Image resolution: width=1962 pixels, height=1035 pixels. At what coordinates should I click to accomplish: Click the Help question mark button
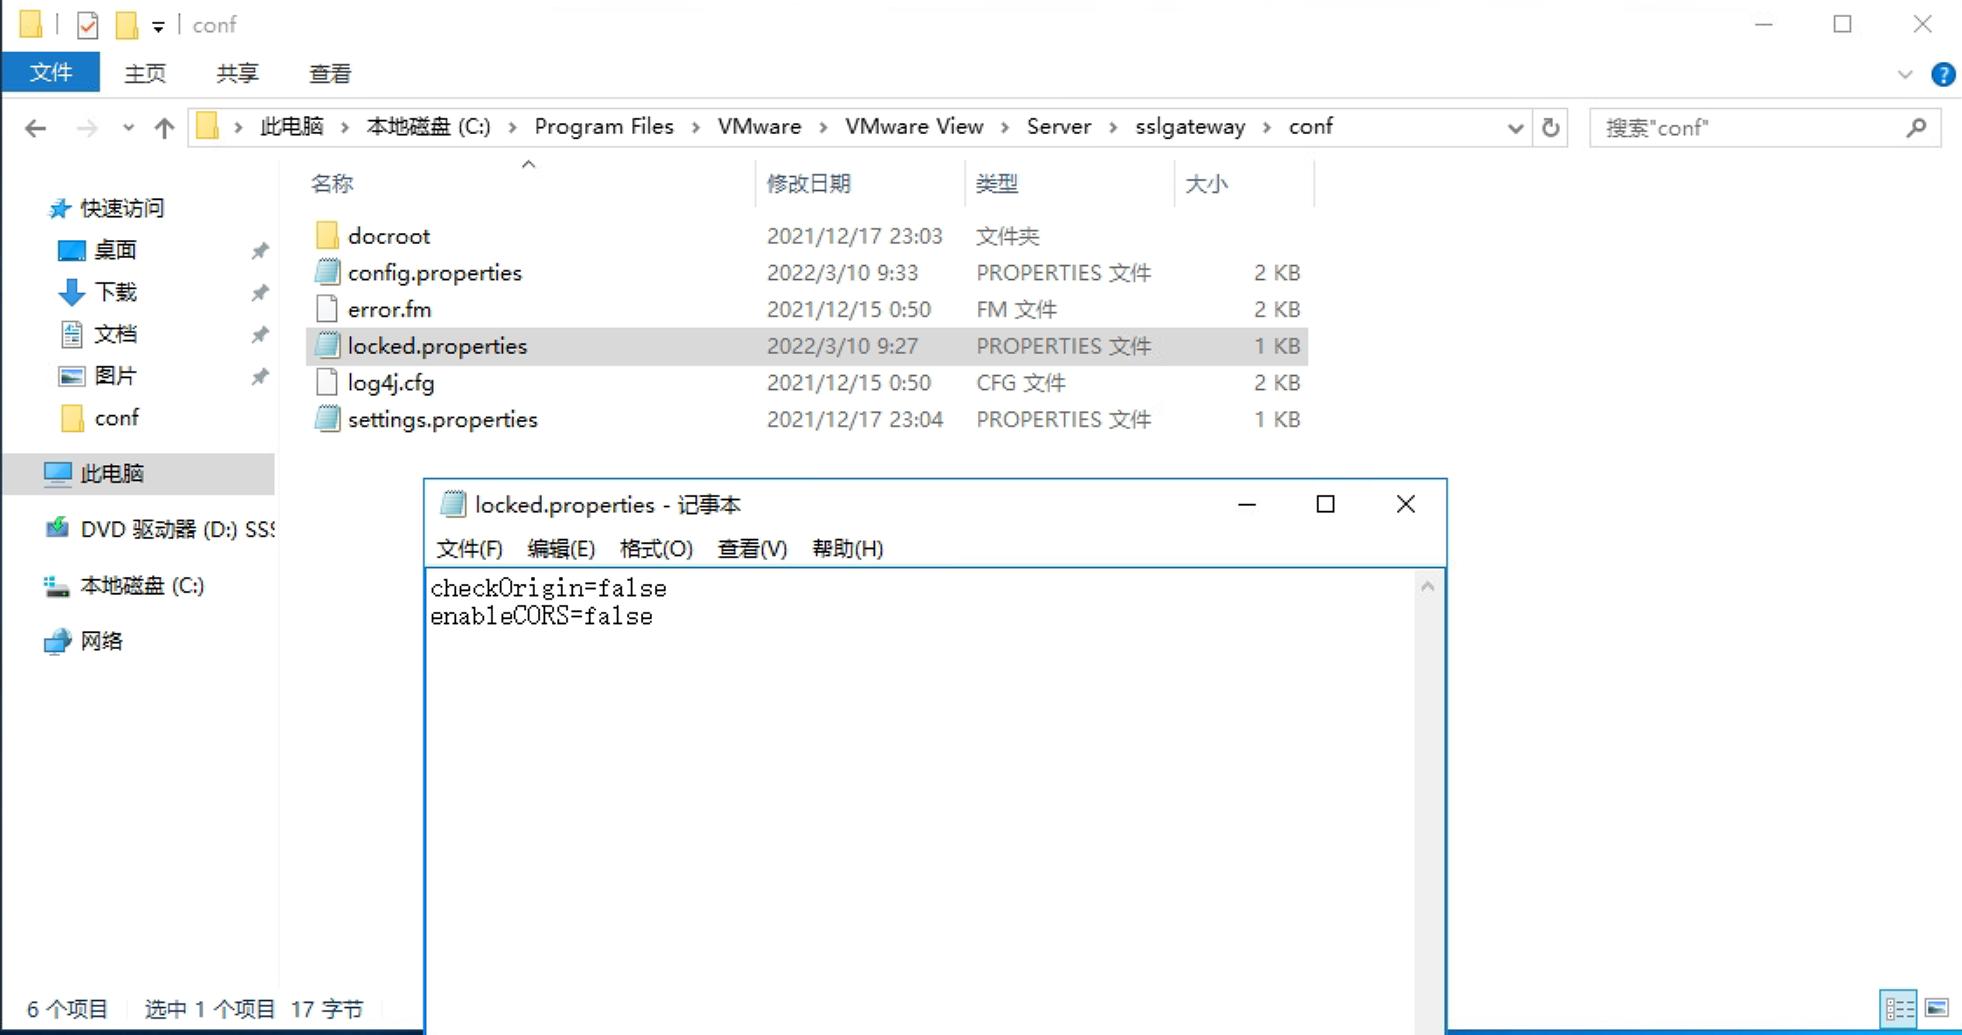(1944, 73)
